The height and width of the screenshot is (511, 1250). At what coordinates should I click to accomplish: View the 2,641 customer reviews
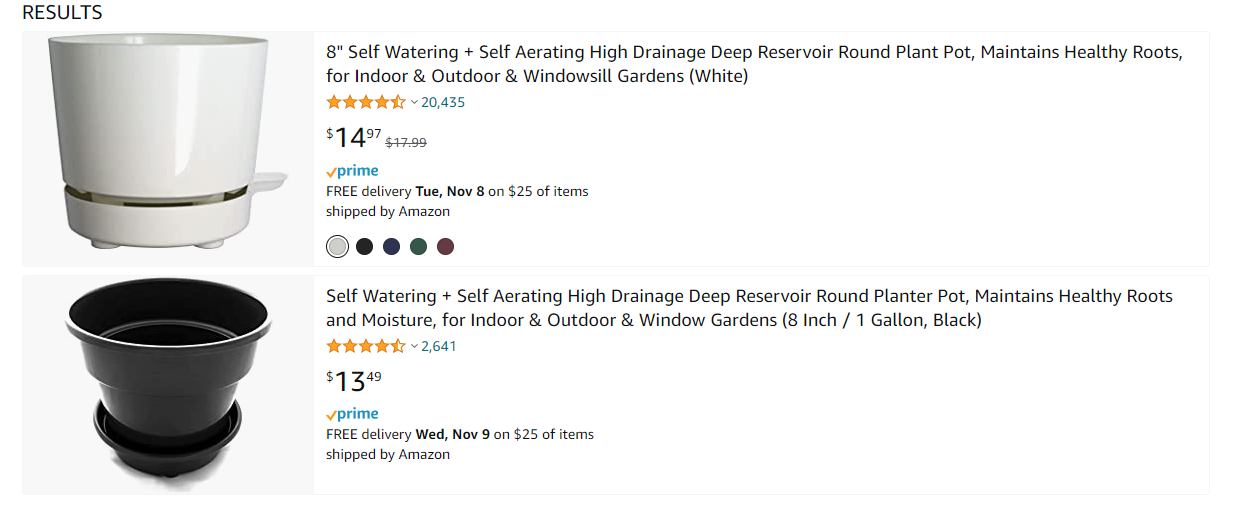pyautogui.click(x=439, y=346)
